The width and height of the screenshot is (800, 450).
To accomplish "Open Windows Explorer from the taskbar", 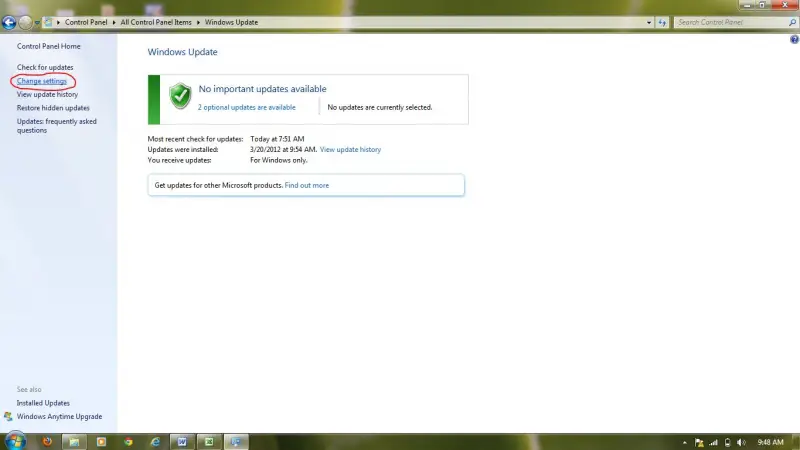I will tap(74, 442).
